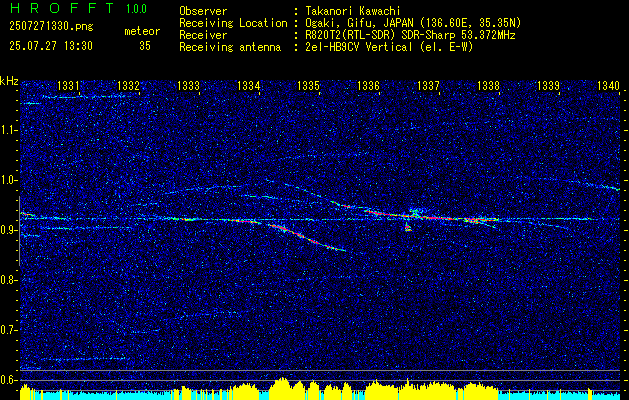Viewport: 629px width, 400px height.
Task: Click the Receiving antenna field label
Action: point(230,47)
